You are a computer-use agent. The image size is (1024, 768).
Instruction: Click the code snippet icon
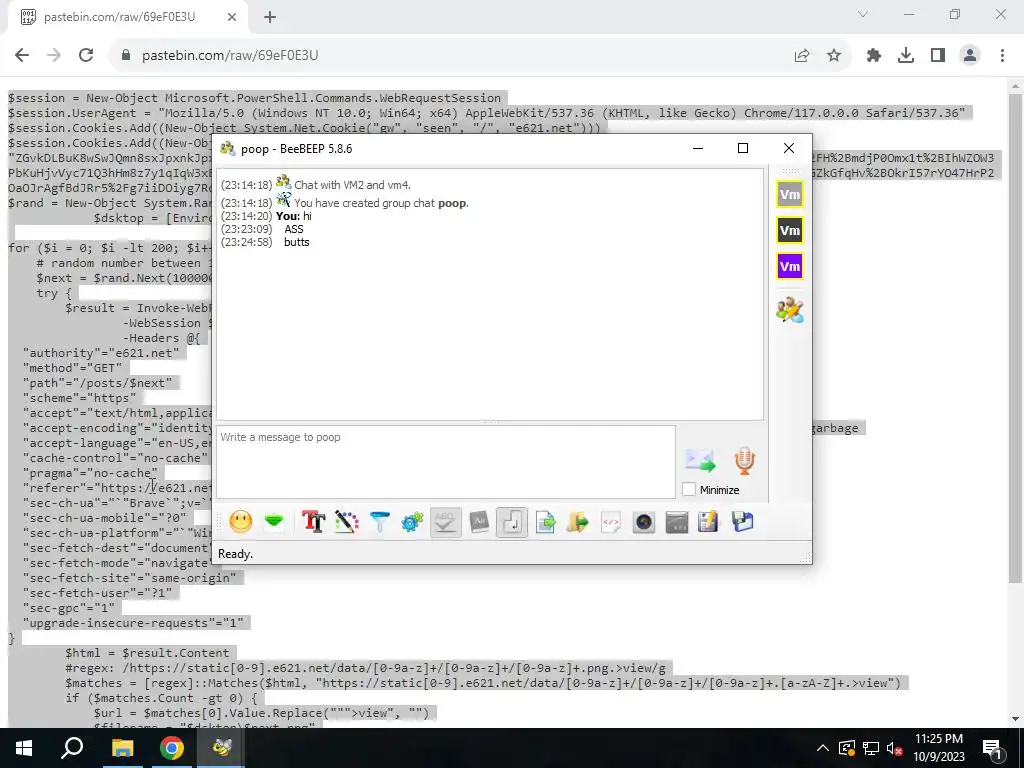click(611, 522)
